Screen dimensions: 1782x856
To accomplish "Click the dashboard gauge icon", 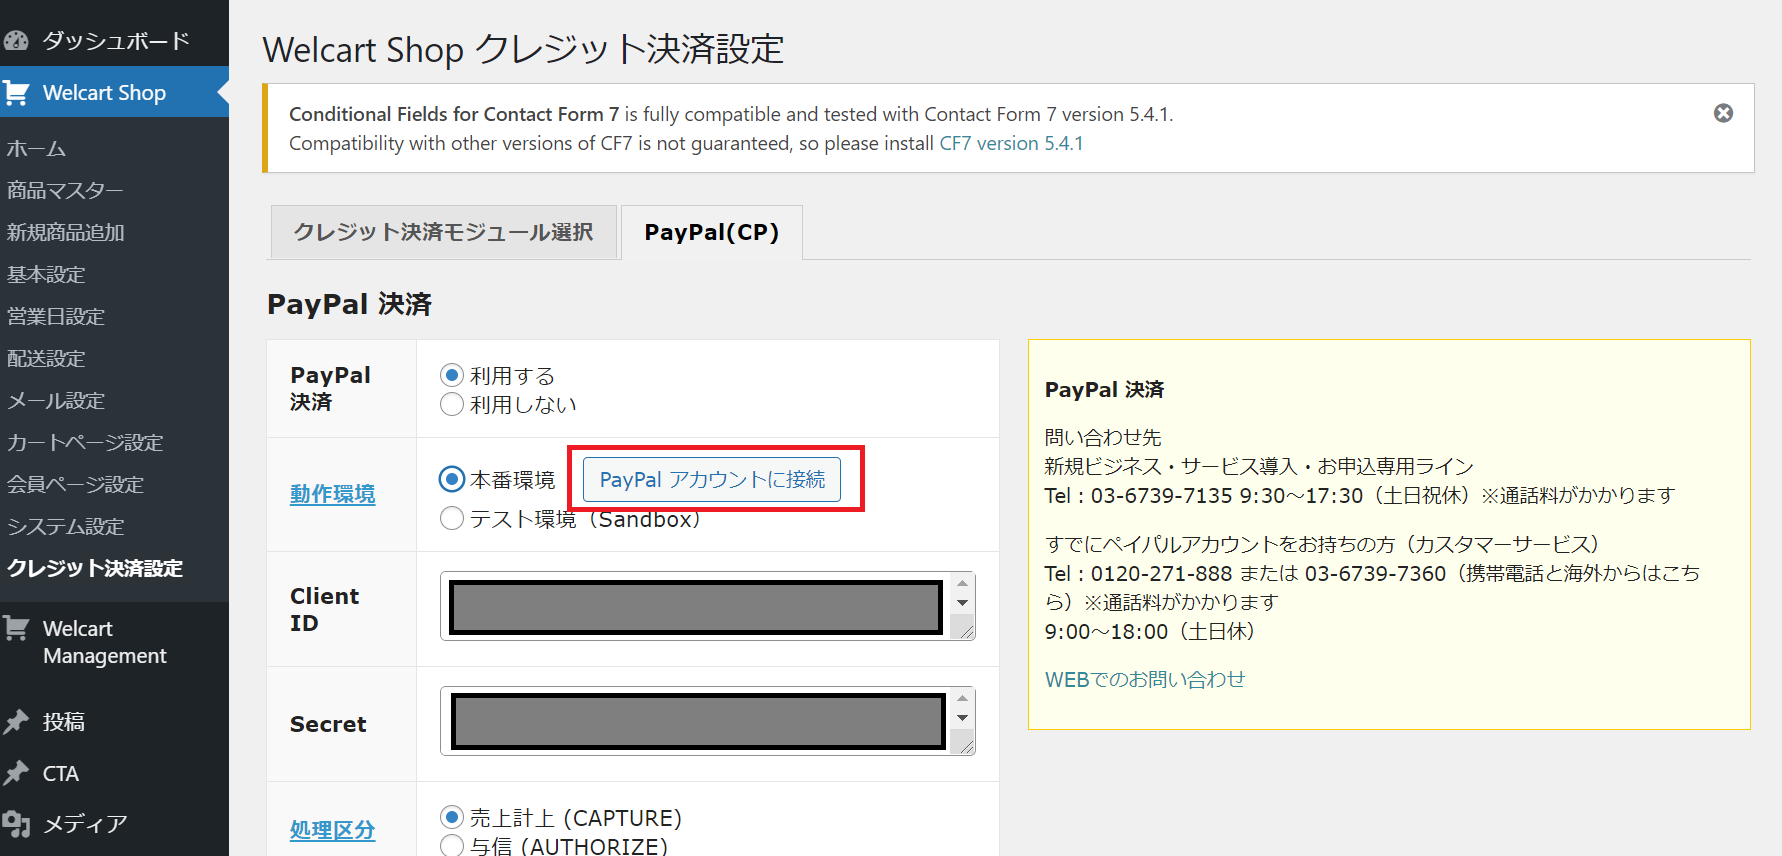I will (16, 41).
